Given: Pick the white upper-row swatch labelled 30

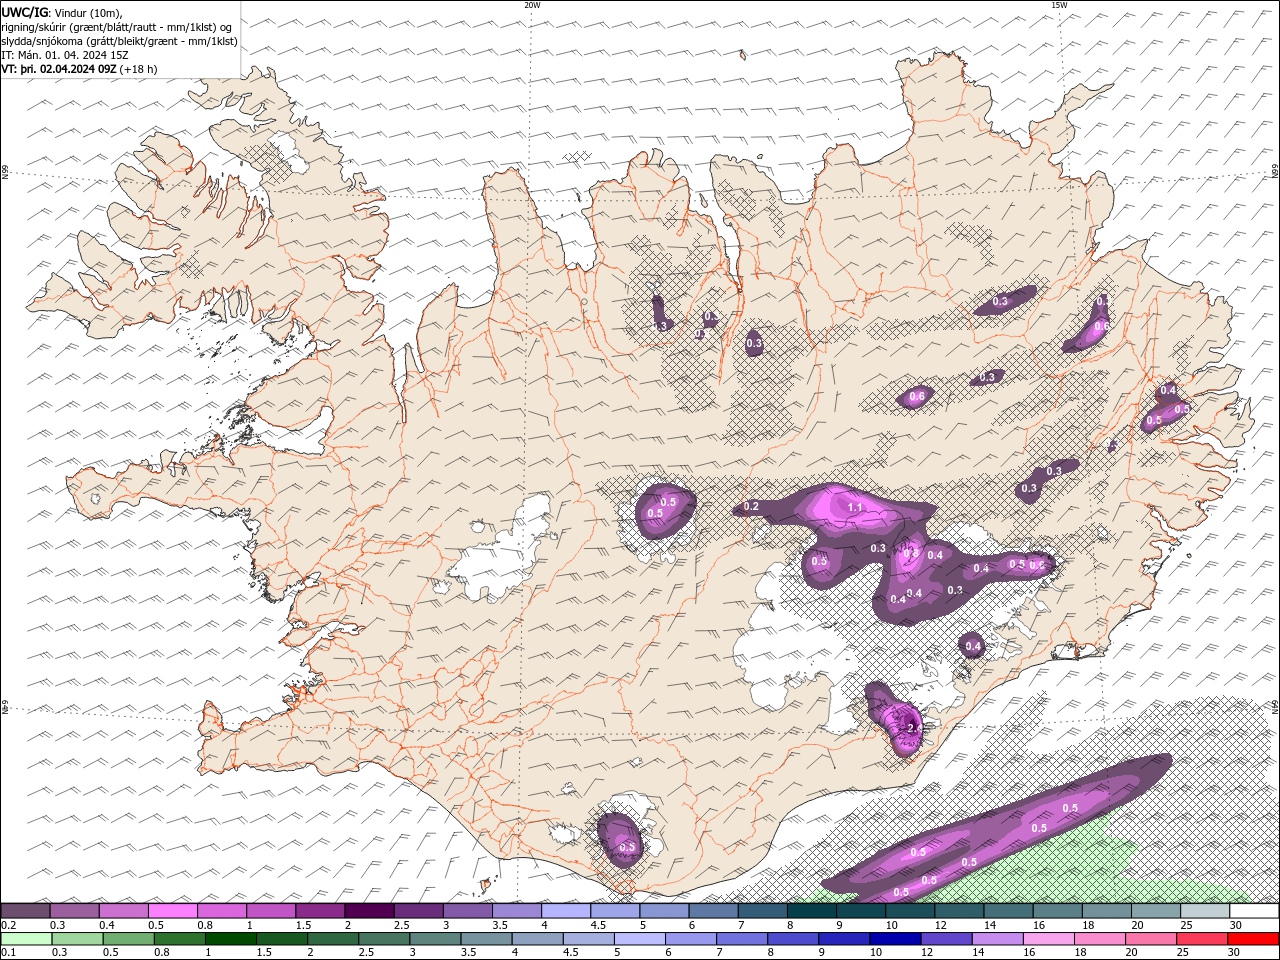Looking at the screenshot, I should 1255,911.
